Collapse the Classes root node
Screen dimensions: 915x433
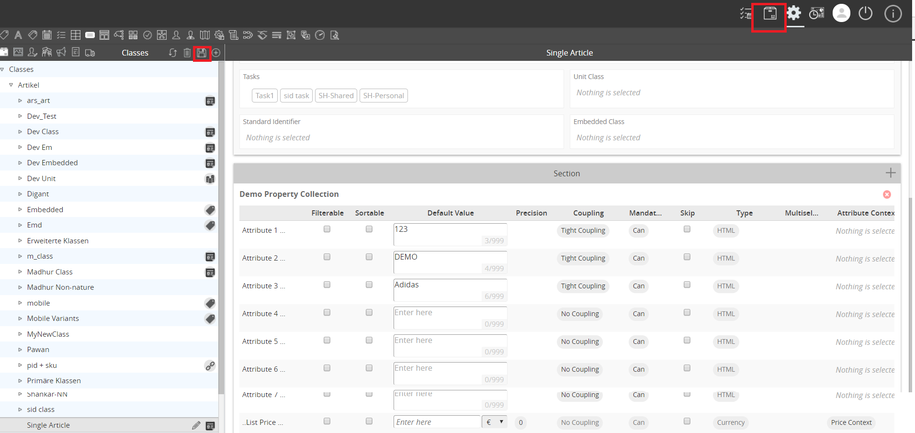(3, 69)
